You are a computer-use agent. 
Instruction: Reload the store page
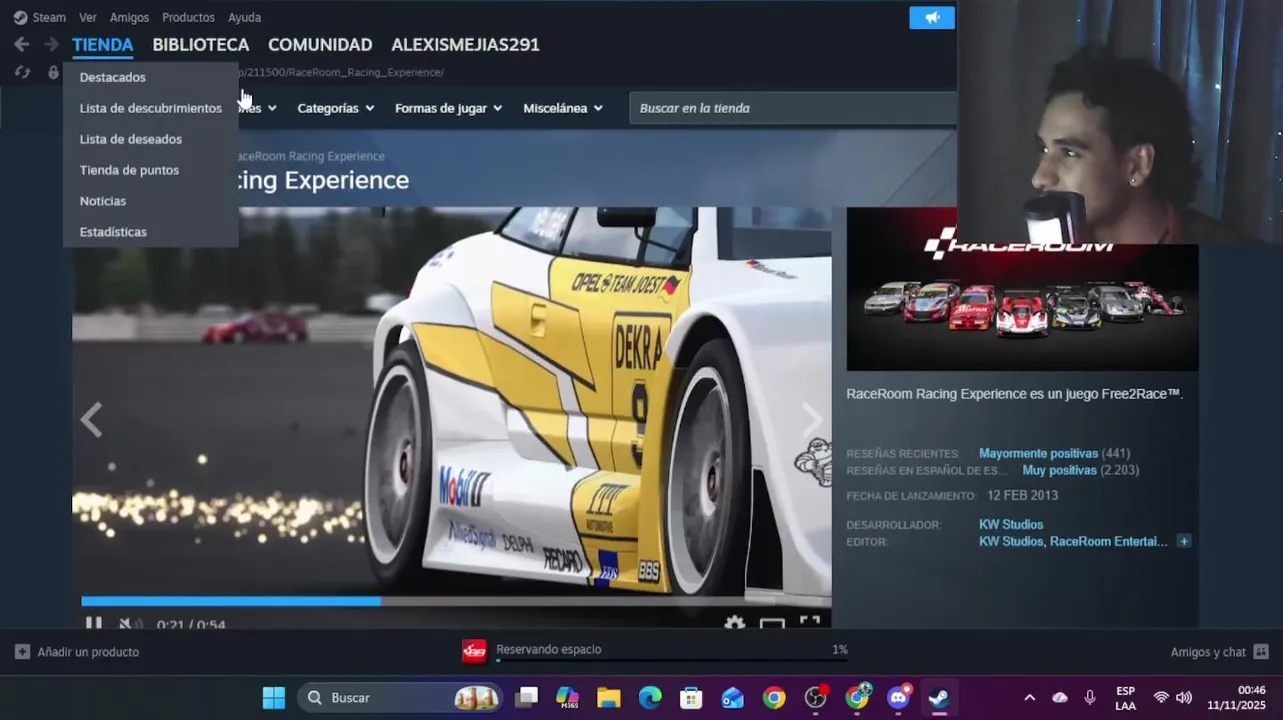pos(22,72)
